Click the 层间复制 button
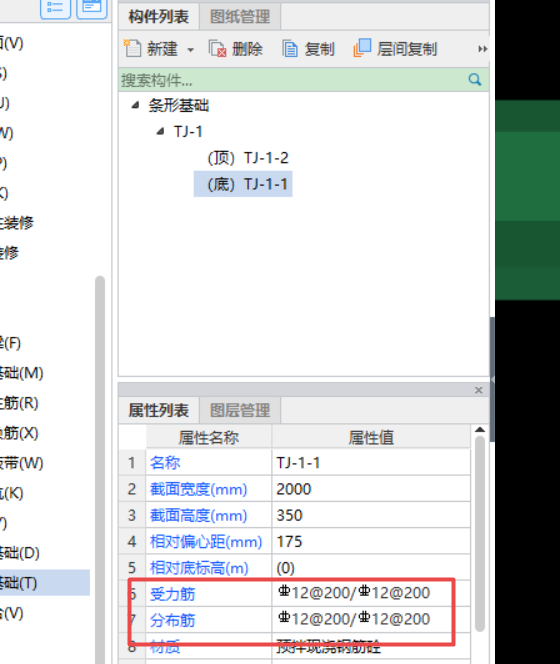The width and height of the screenshot is (560, 664). pyautogui.click(x=395, y=49)
